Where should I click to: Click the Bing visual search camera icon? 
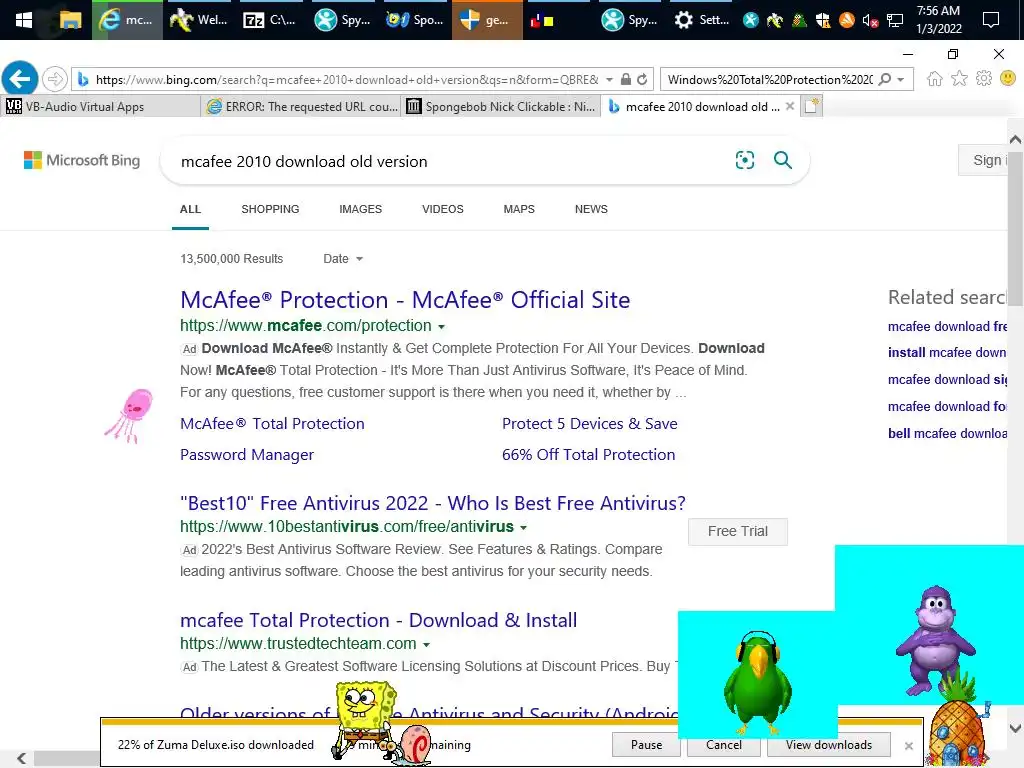click(x=744, y=160)
